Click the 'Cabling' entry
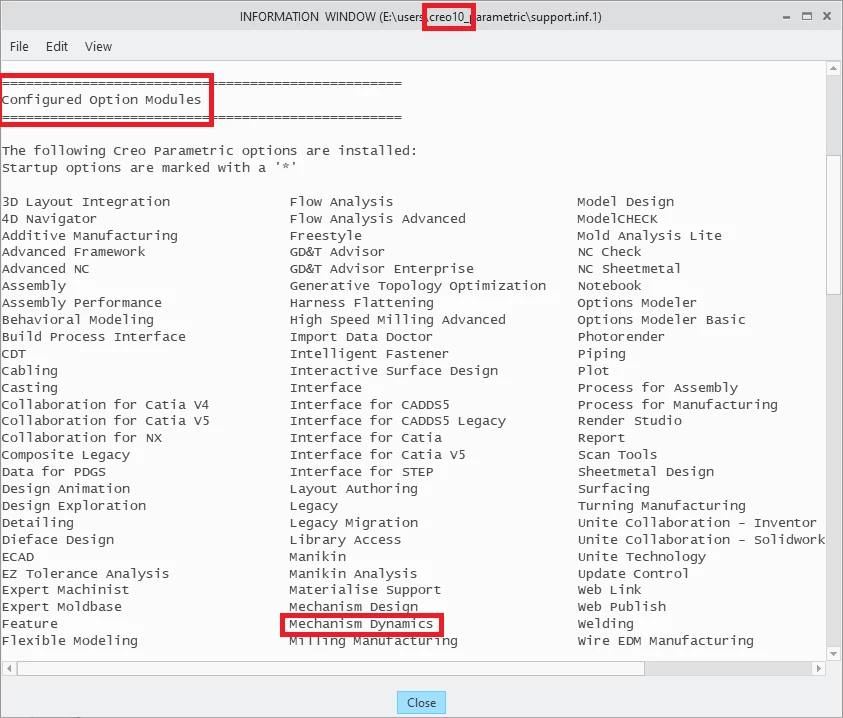 [30, 371]
